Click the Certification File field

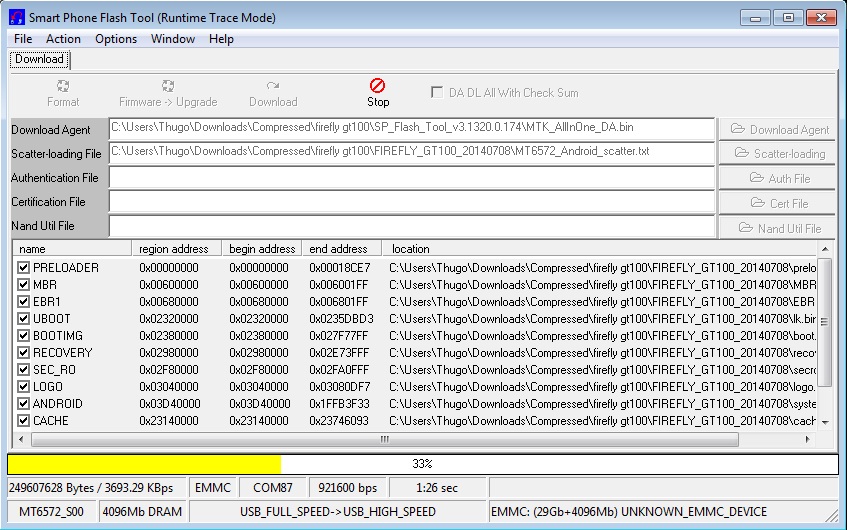pyautogui.click(x=412, y=202)
